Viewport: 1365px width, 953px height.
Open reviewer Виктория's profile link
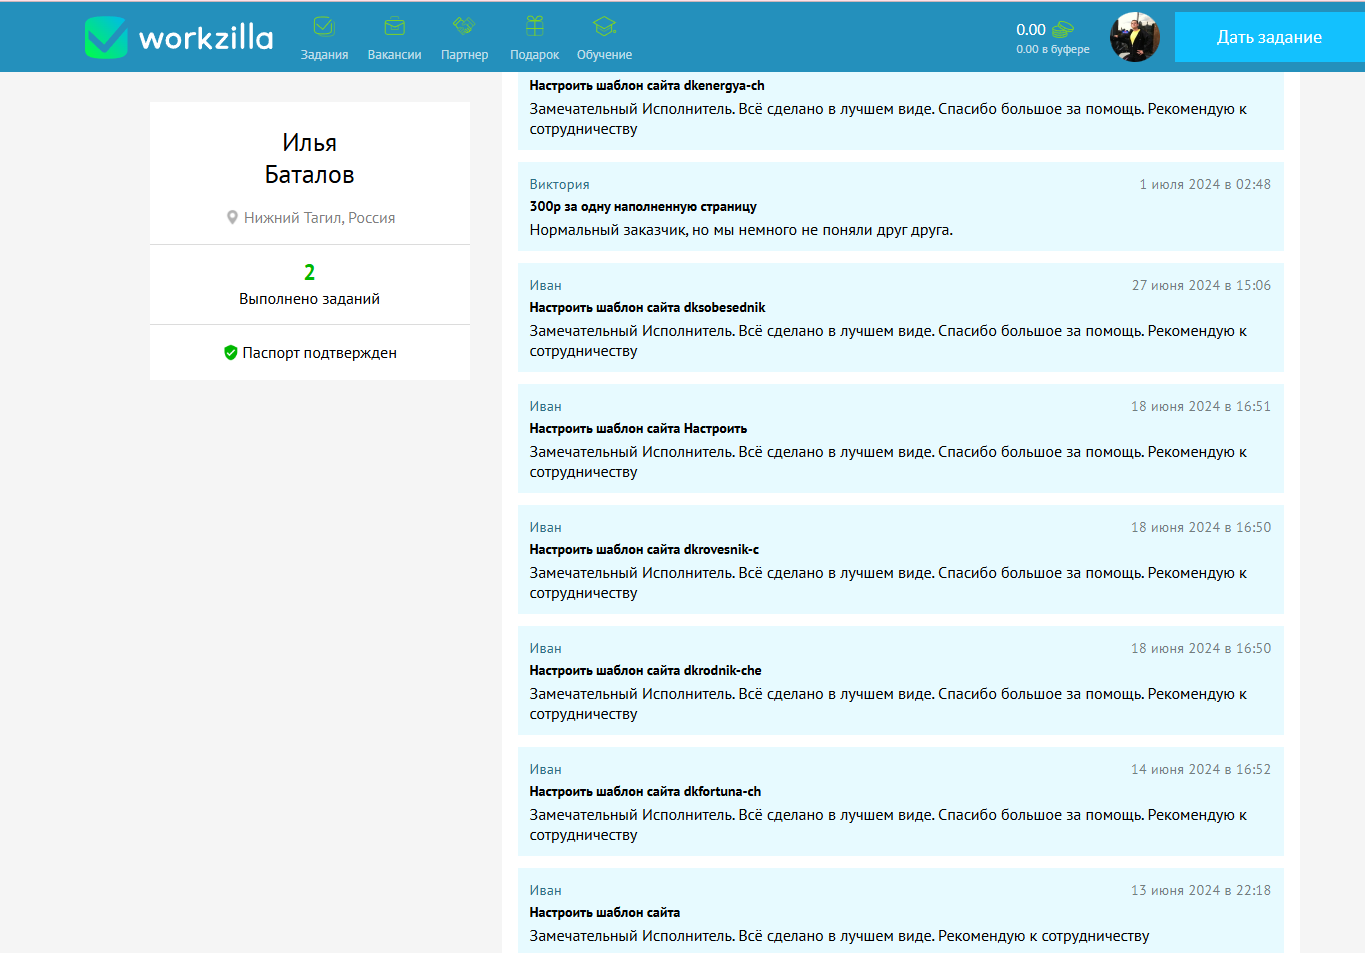[x=559, y=185]
